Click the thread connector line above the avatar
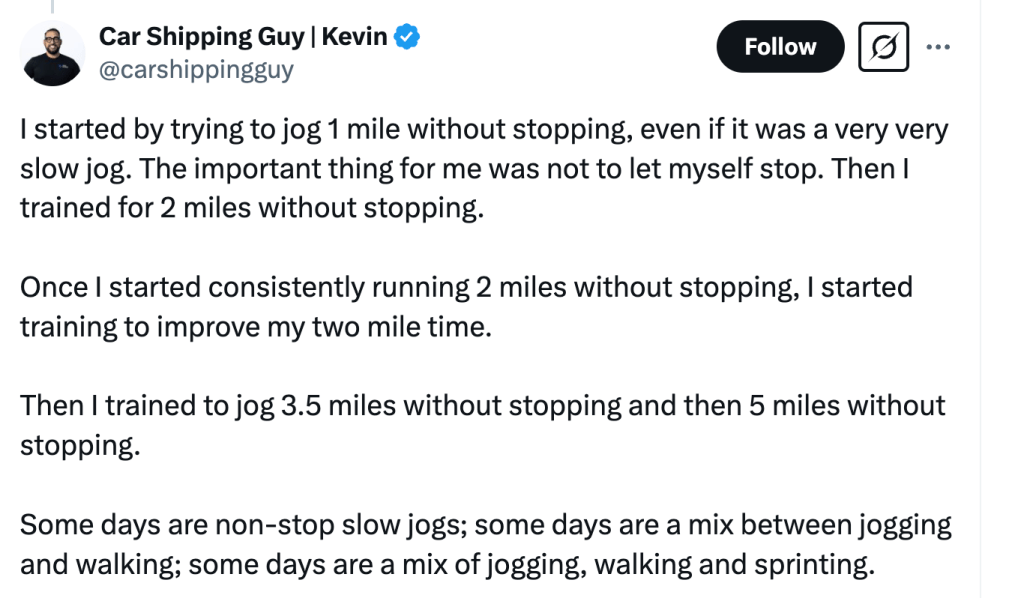The image size is (1024, 598). pos(52,5)
